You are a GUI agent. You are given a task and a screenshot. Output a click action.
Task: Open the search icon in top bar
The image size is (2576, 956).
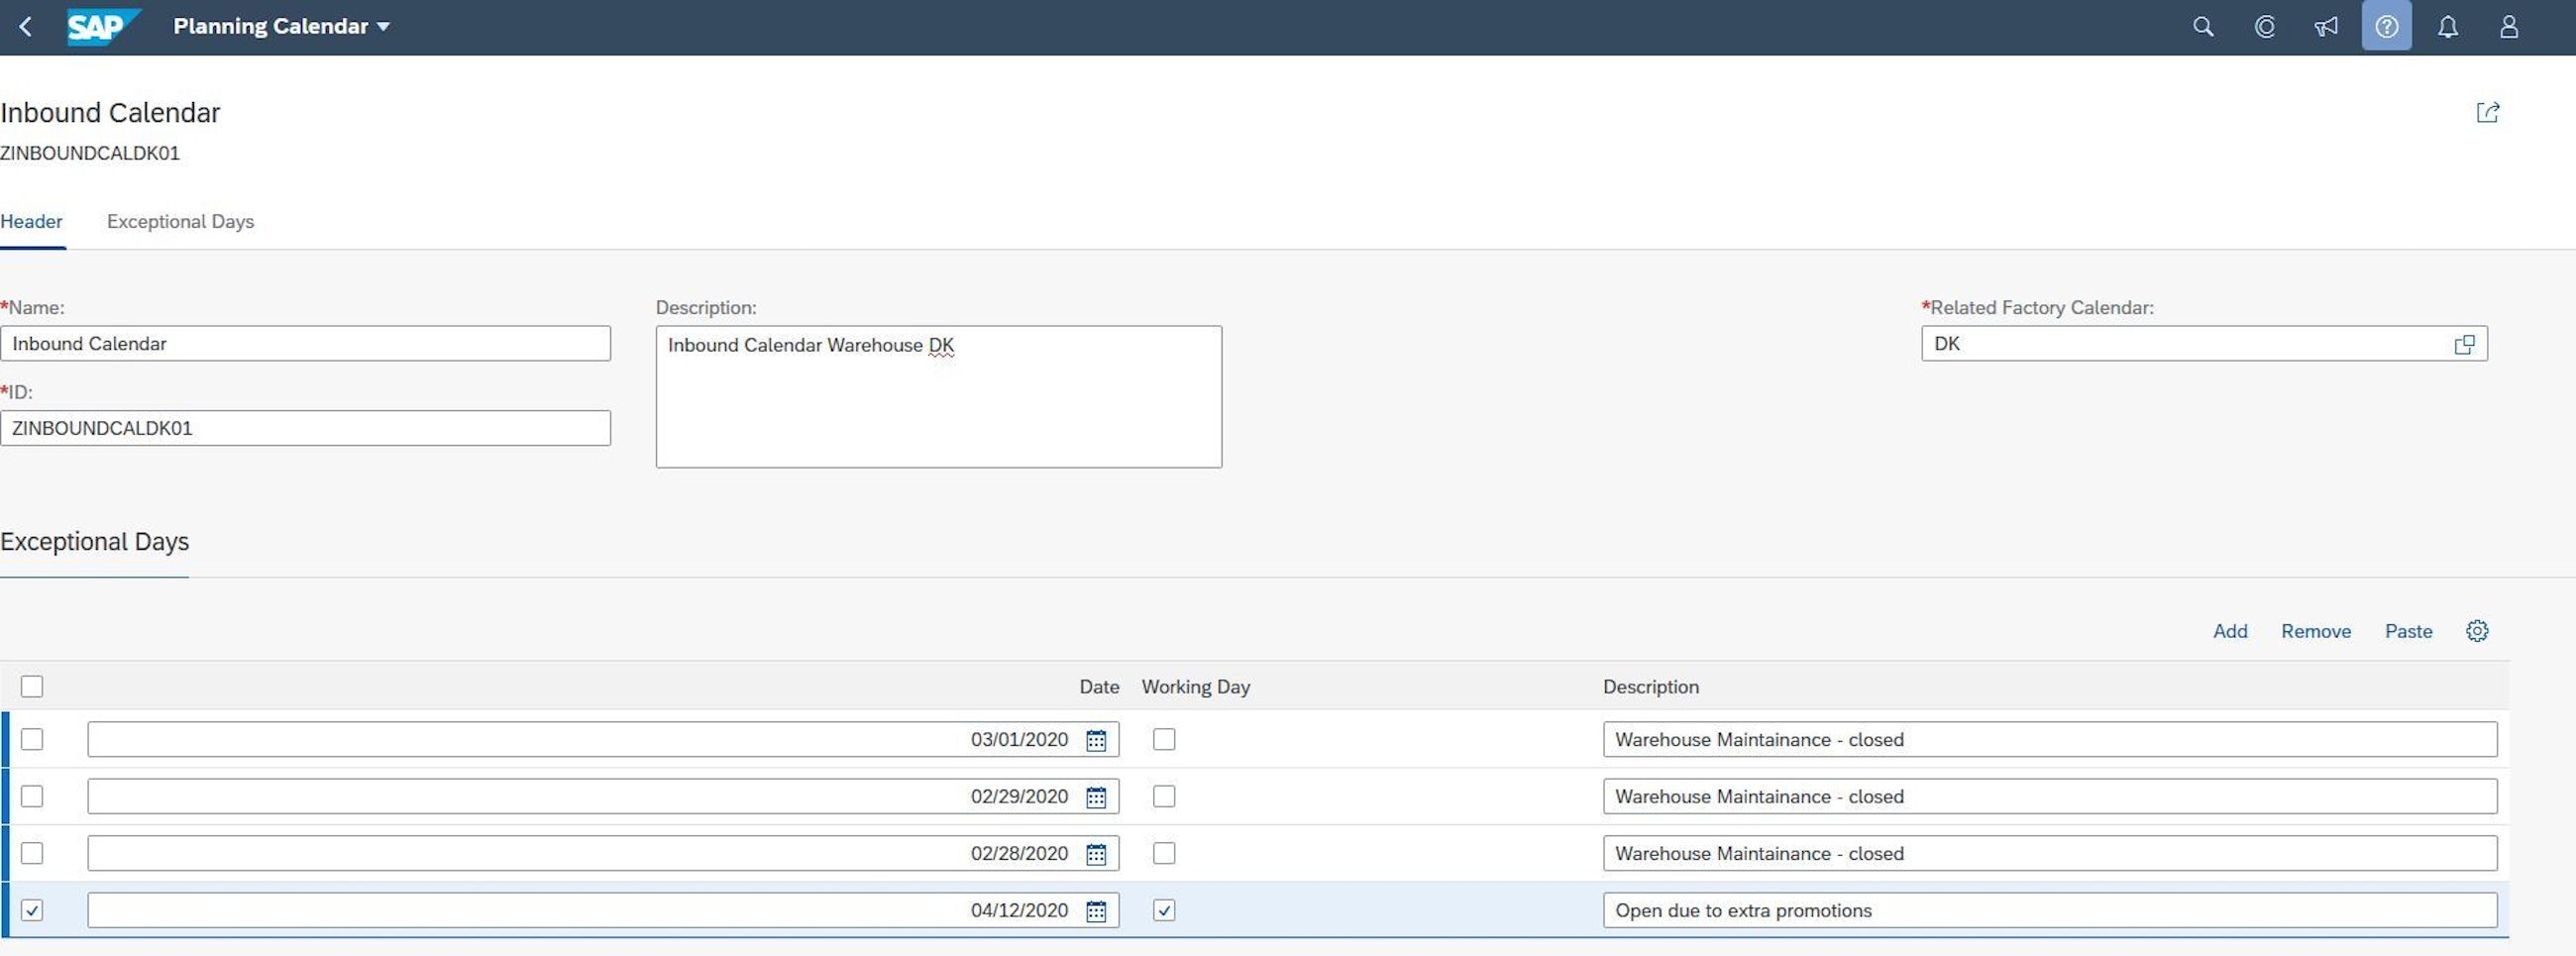coord(2203,27)
